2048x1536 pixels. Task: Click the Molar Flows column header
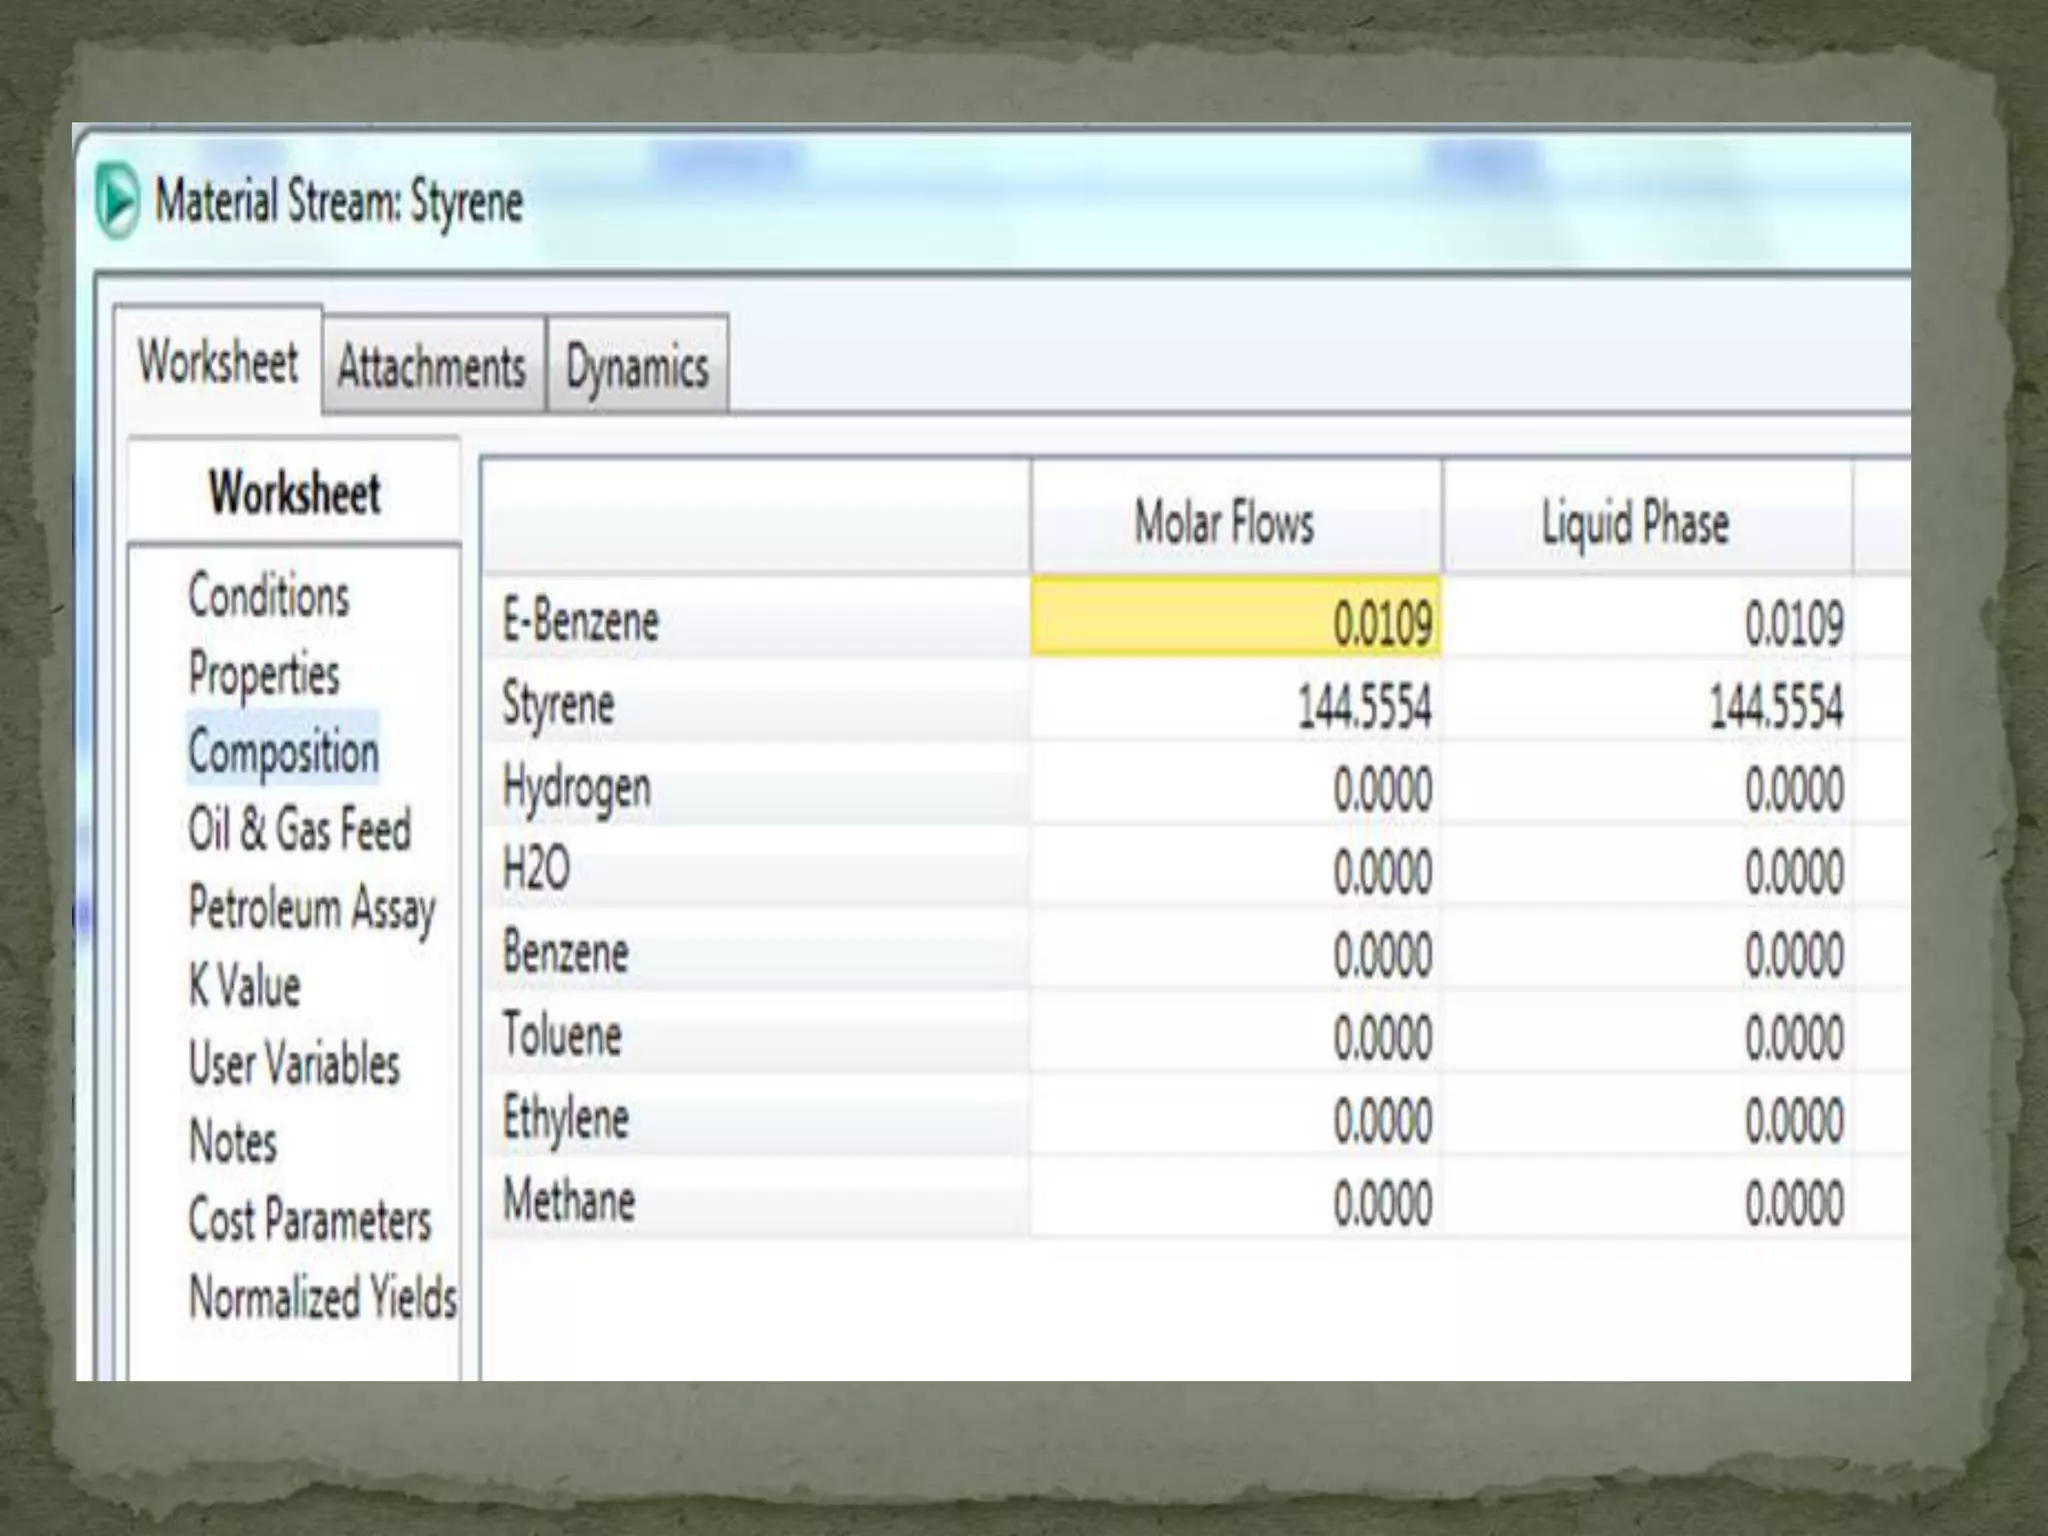click(1224, 523)
